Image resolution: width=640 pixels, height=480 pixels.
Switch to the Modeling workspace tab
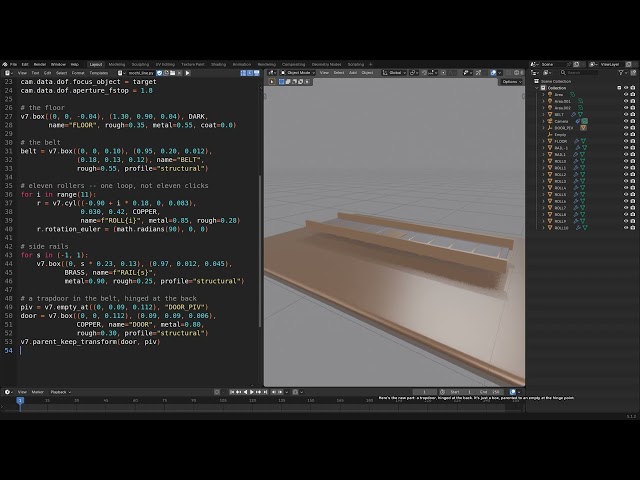point(117,64)
